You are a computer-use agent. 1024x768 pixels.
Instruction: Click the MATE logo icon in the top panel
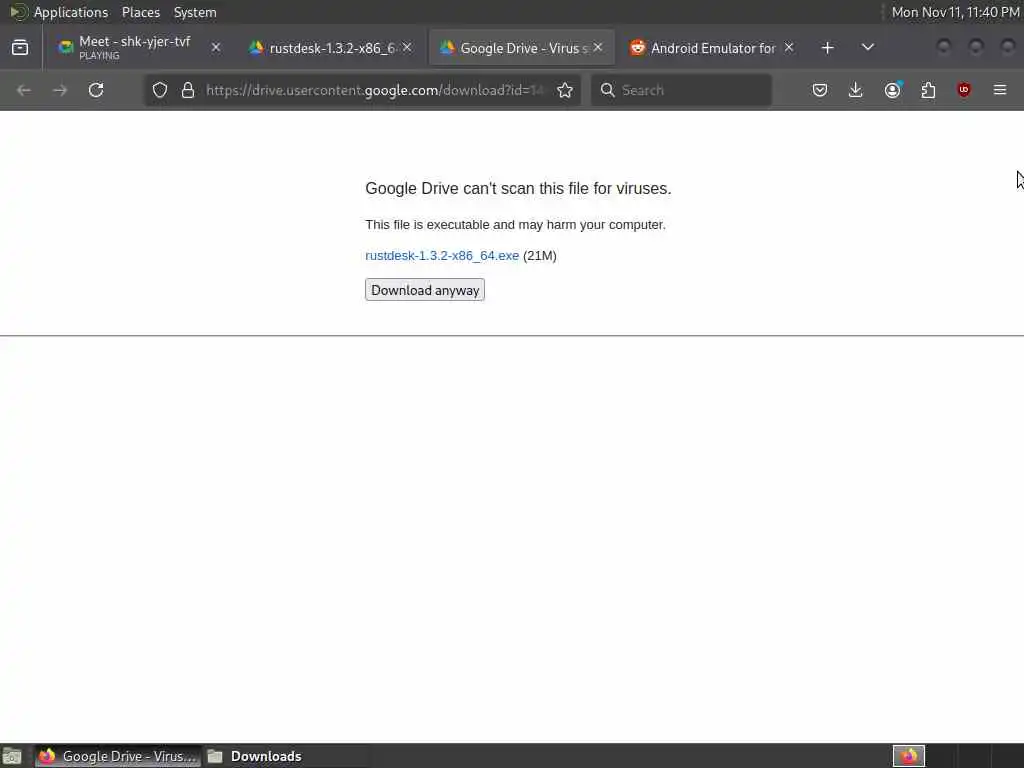coord(18,12)
